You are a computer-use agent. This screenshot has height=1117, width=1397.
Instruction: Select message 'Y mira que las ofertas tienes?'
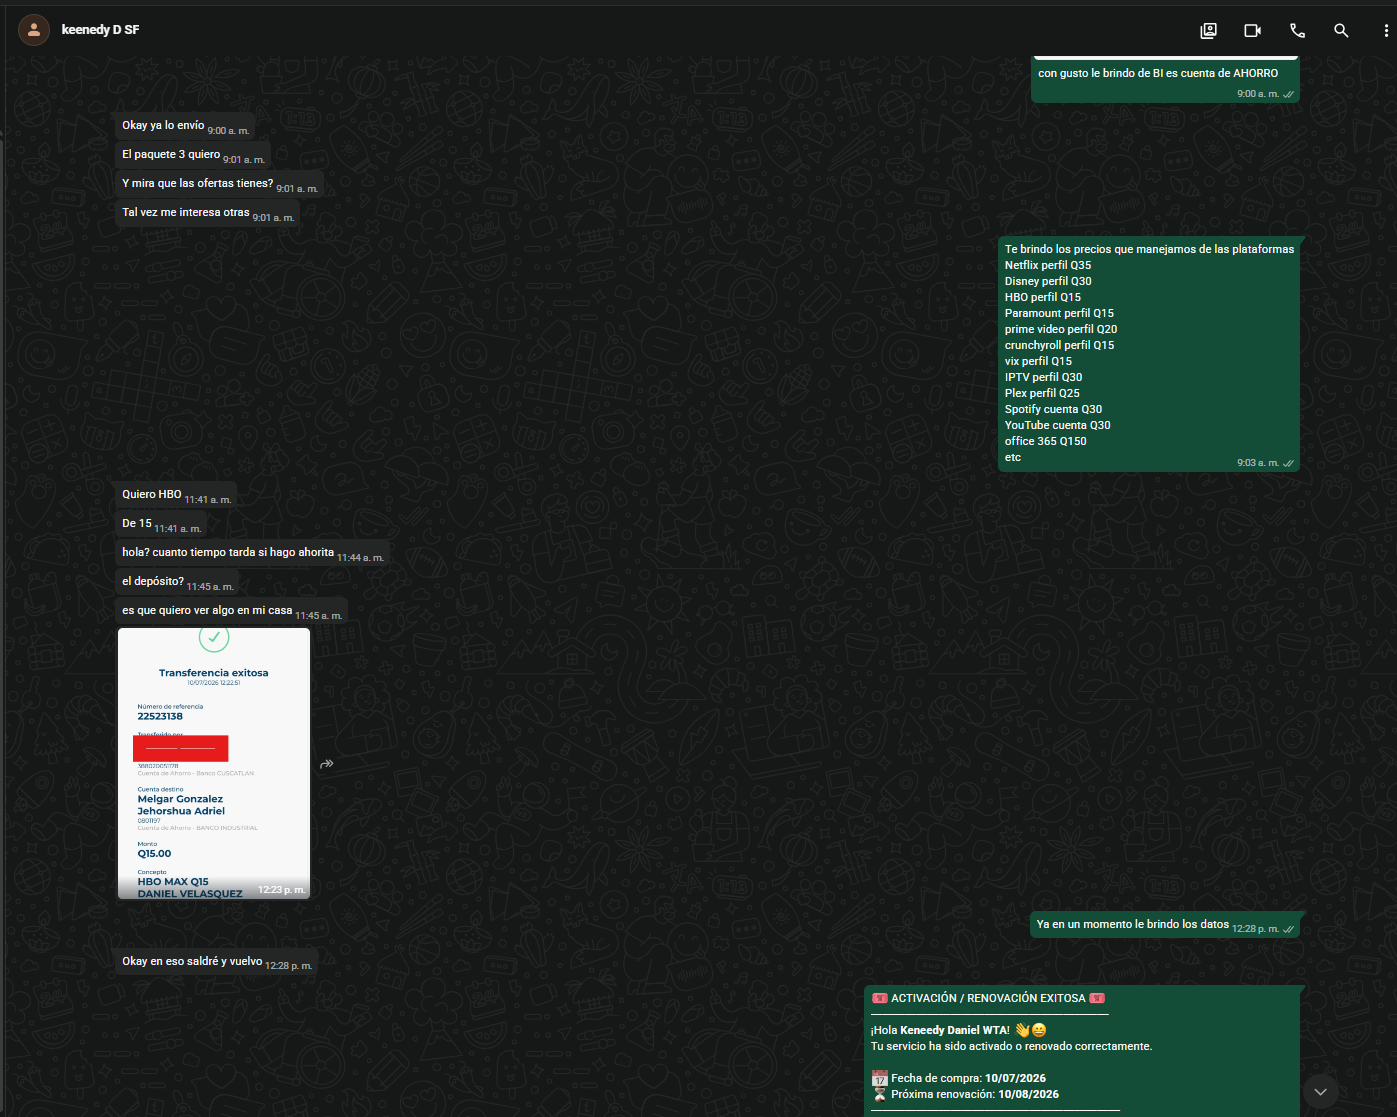coord(220,184)
